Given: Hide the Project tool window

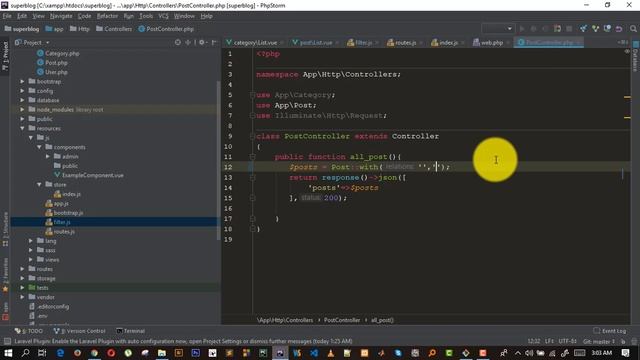Looking at the screenshot, I should [214, 42].
